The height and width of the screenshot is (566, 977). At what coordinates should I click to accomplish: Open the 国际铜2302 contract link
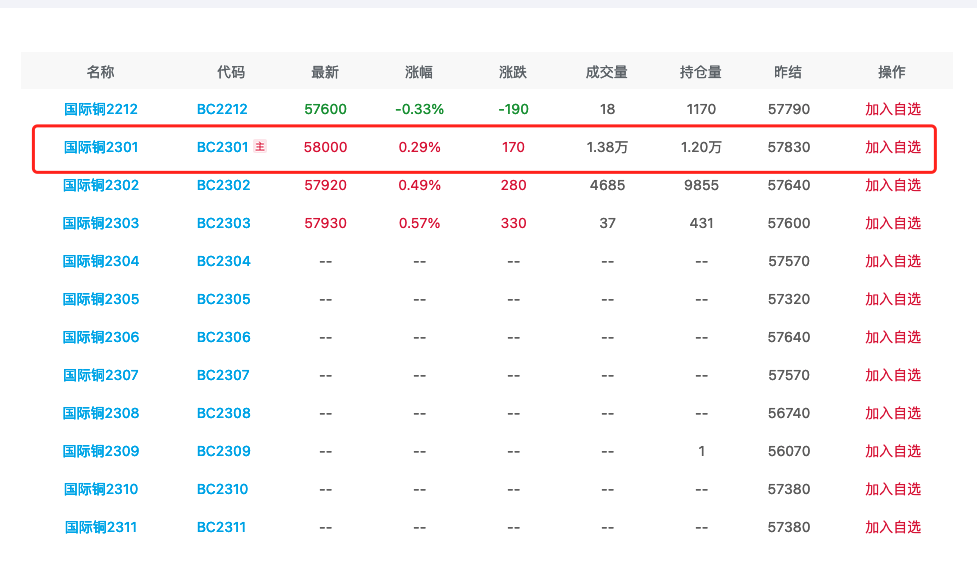pos(101,185)
